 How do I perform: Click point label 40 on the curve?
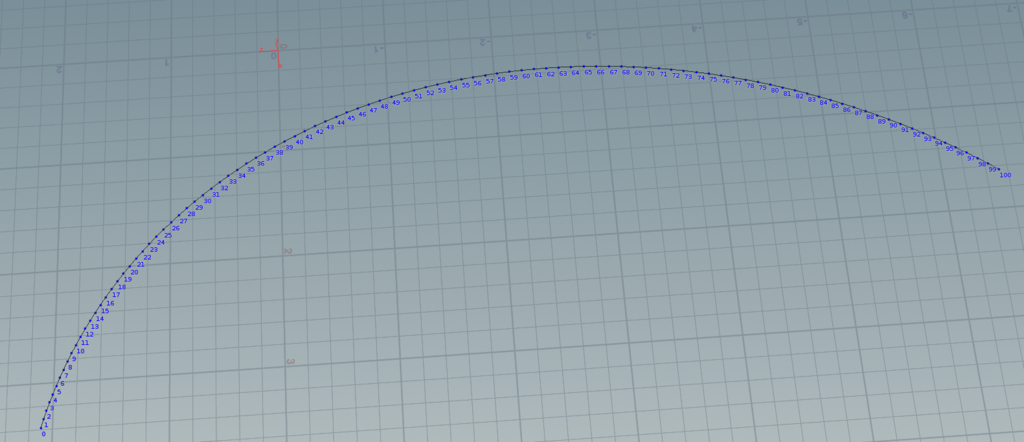[299, 142]
